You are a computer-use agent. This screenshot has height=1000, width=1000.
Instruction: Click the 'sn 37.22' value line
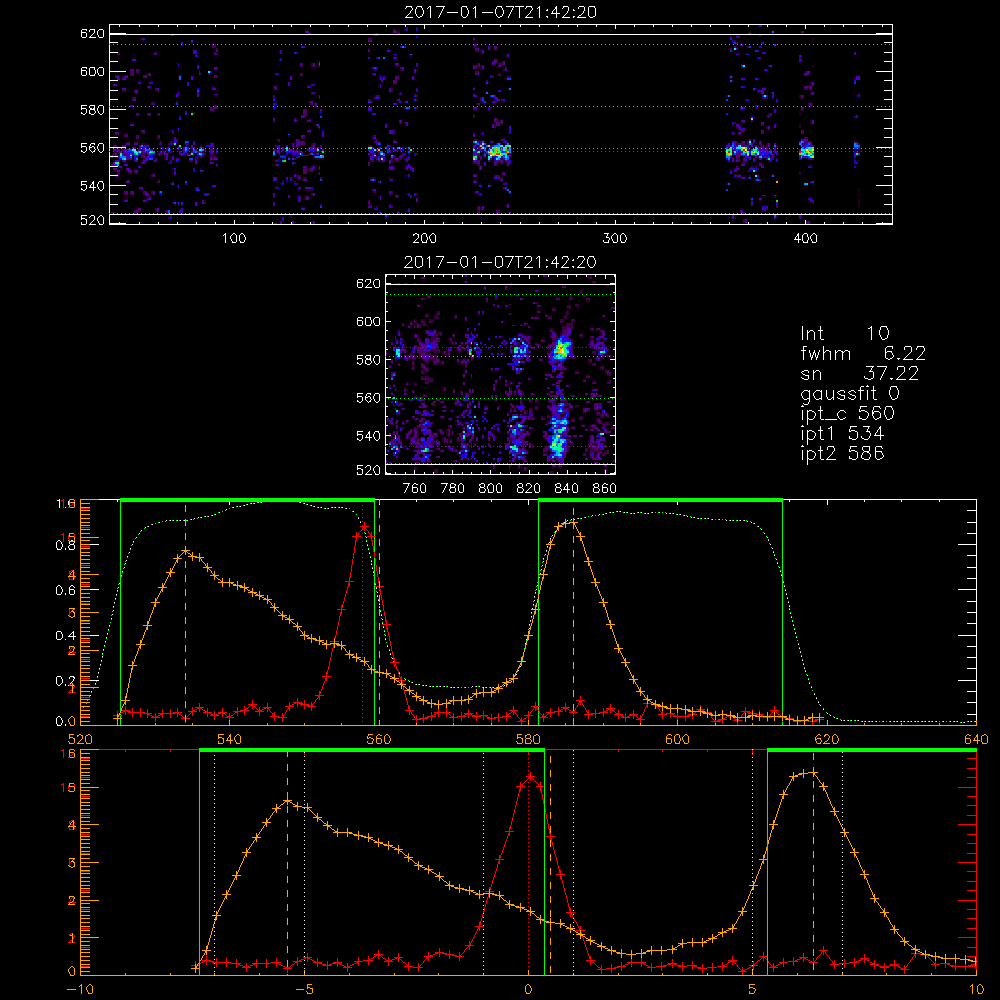[859, 374]
